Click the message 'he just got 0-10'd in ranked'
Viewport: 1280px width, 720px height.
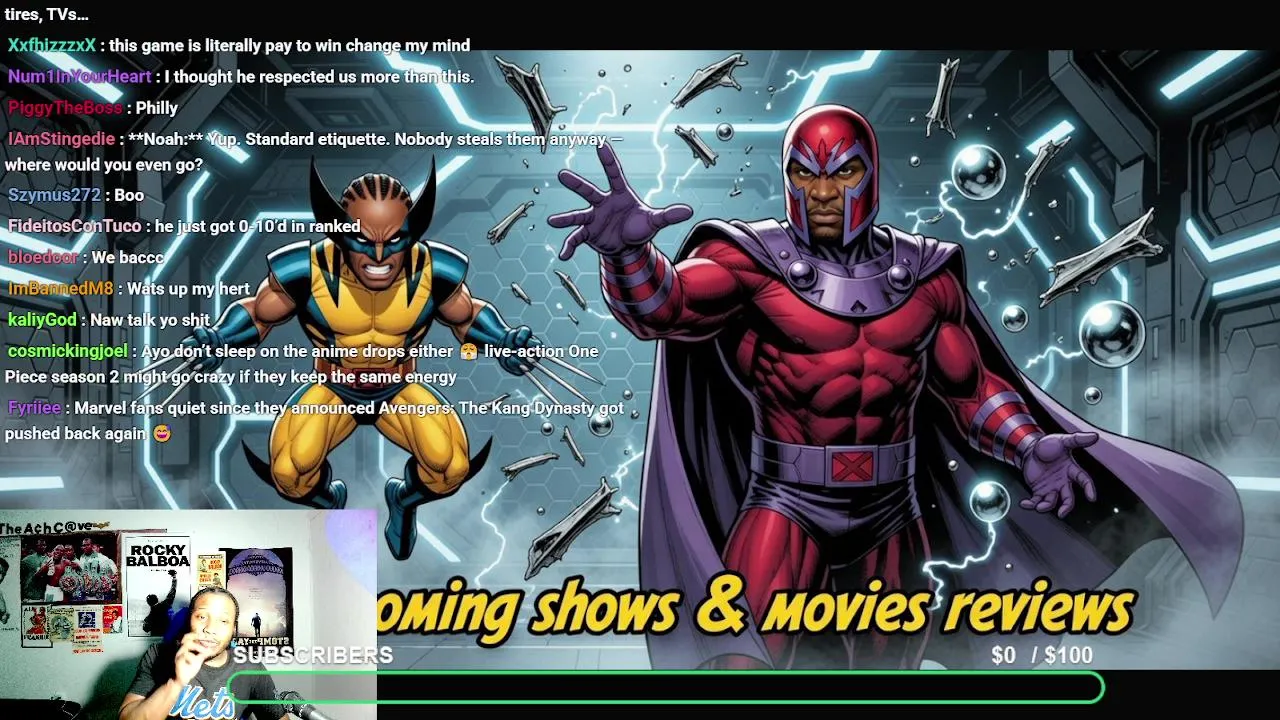[x=258, y=226]
